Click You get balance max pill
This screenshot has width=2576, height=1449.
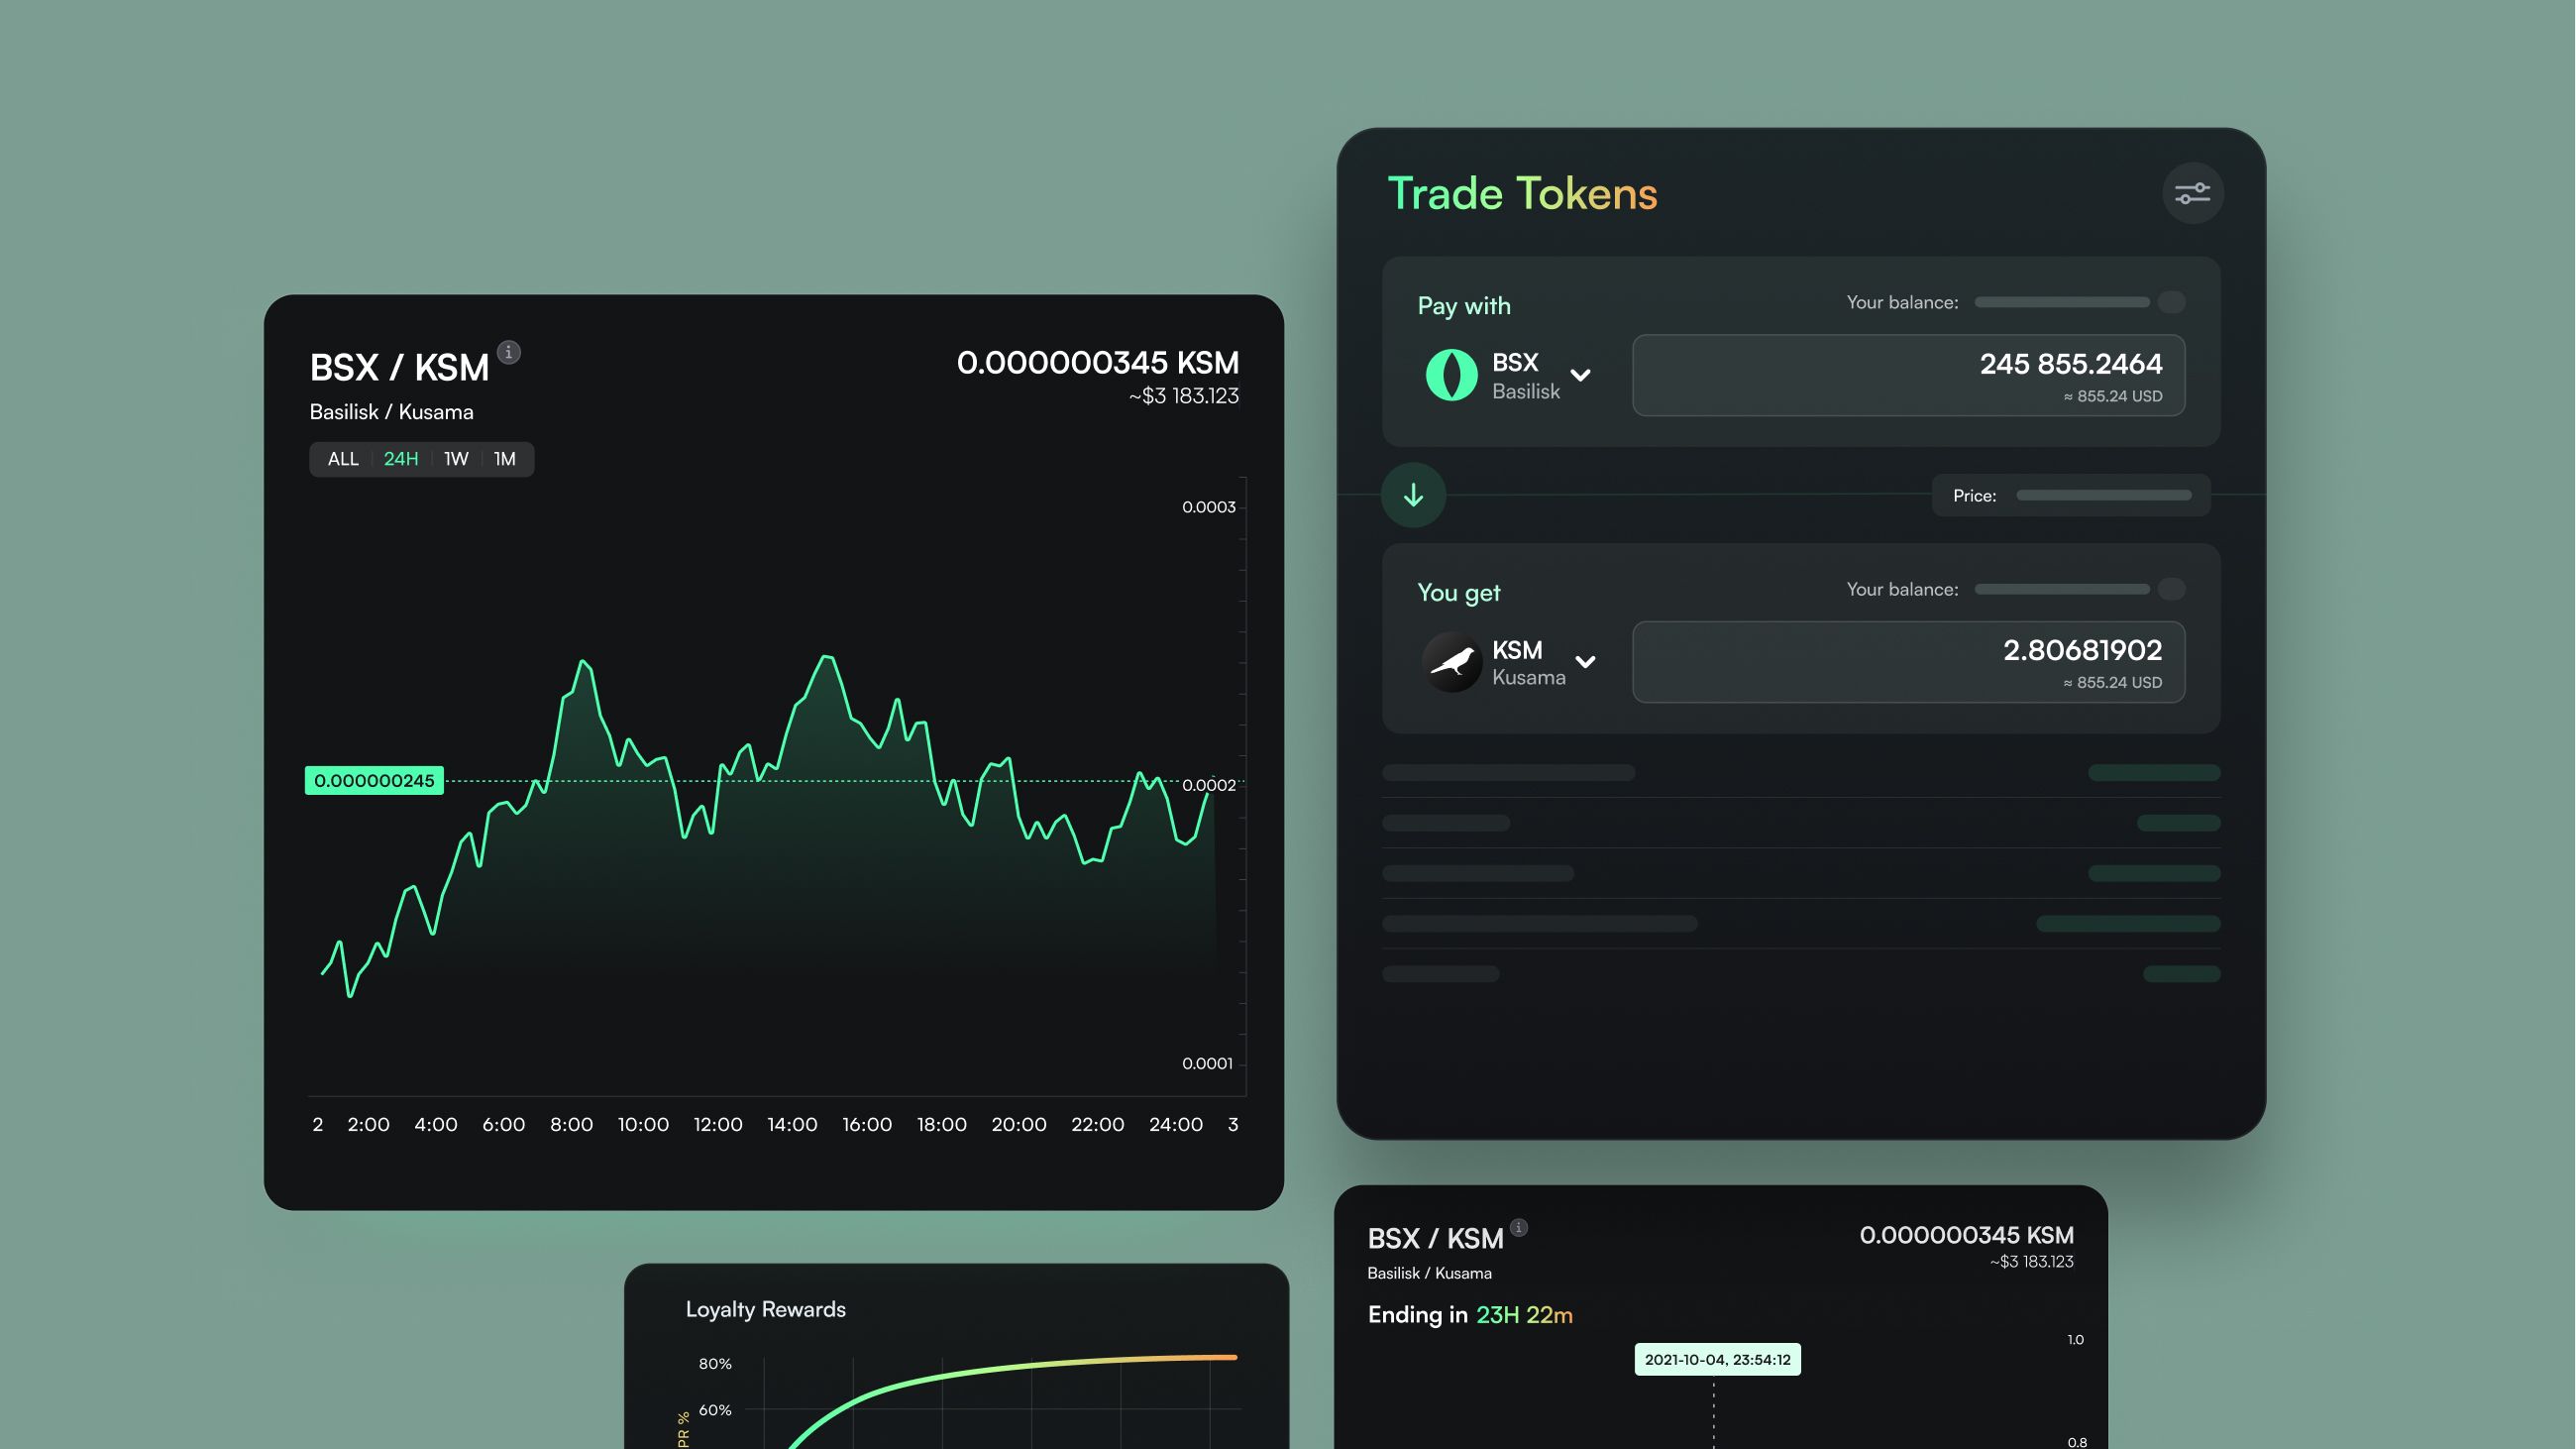click(x=2171, y=589)
